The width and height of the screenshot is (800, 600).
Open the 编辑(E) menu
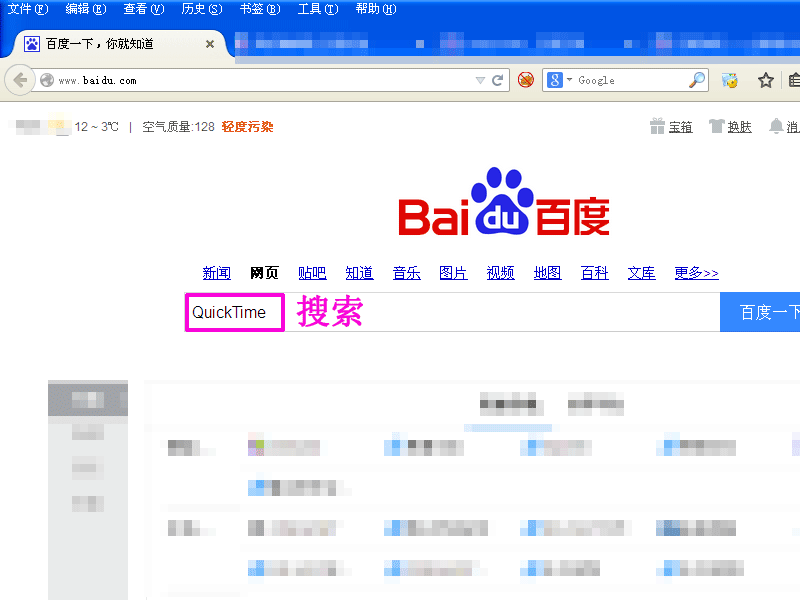[x=86, y=9]
